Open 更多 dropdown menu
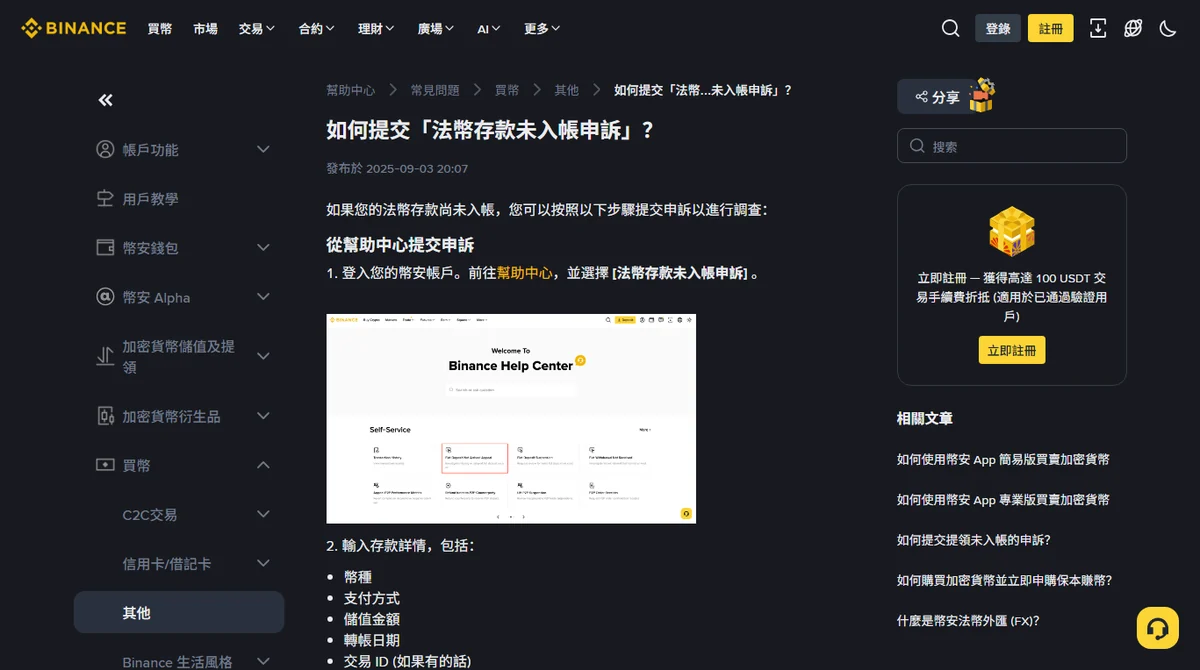 click(x=542, y=29)
